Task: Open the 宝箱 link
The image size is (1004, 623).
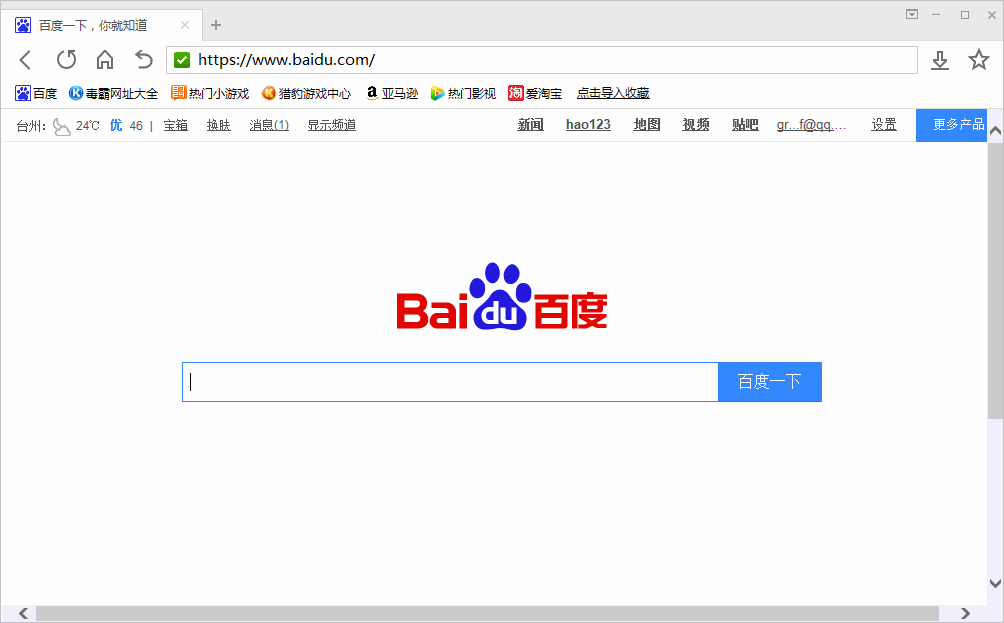Action: 175,125
